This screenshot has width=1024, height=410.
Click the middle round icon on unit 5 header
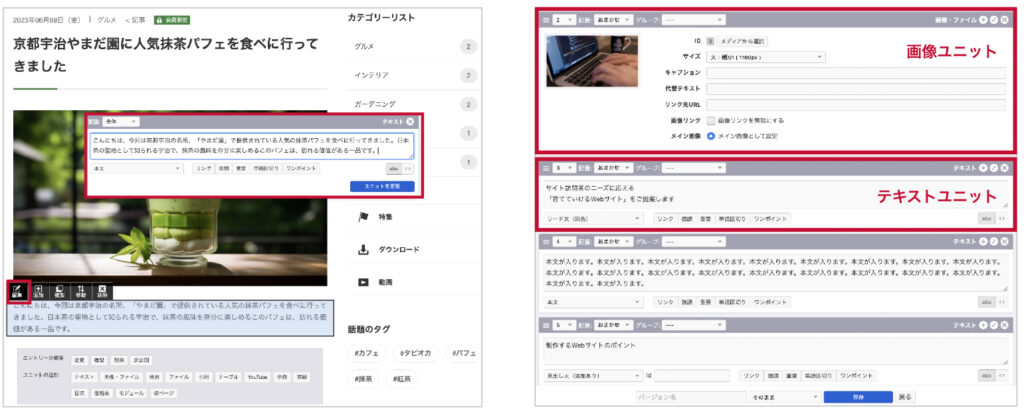pos(993,324)
